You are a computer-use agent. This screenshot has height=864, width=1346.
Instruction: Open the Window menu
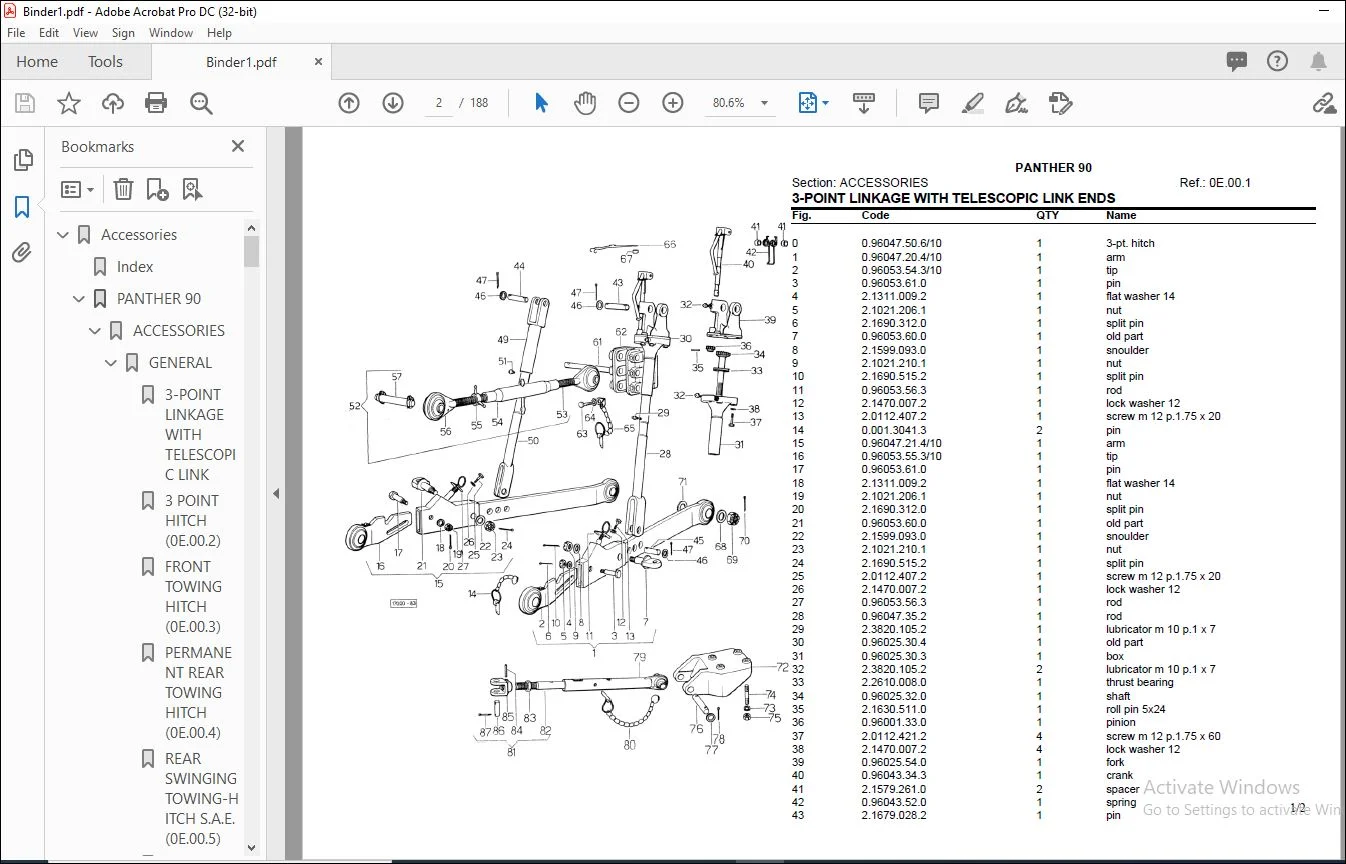pos(171,33)
